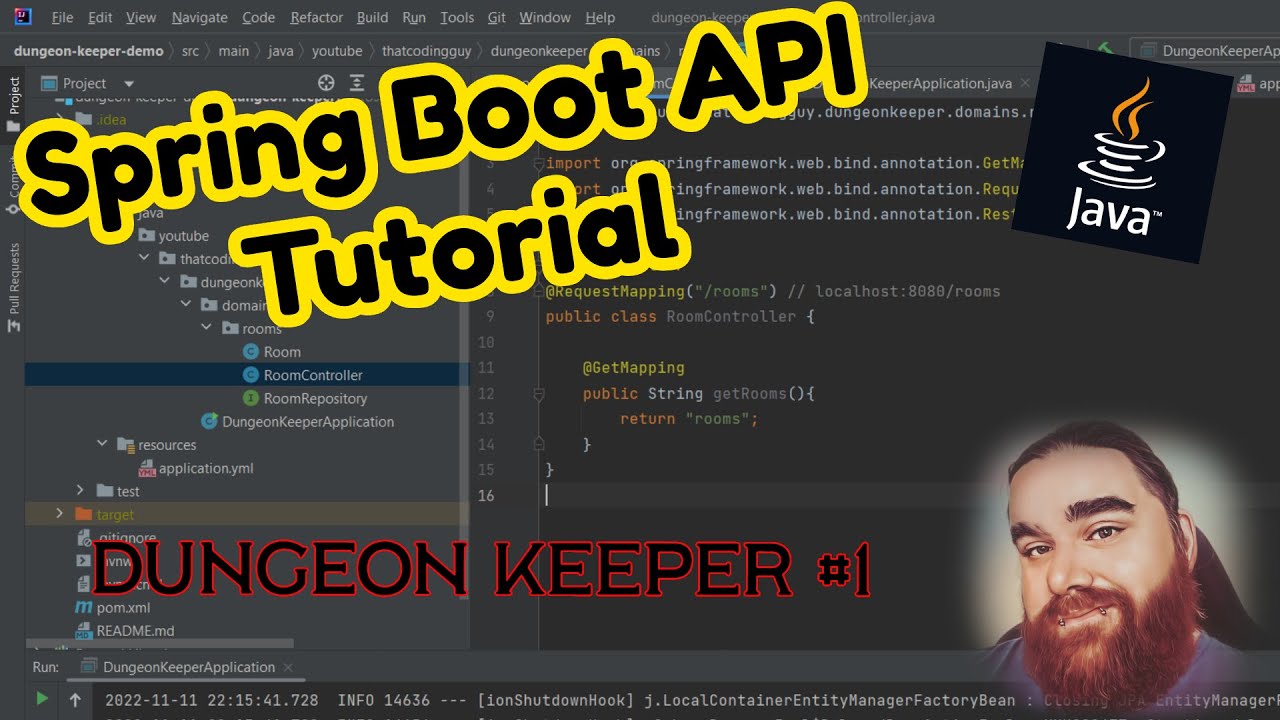
Task: Open the Navigate menu
Action: tap(199, 18)
